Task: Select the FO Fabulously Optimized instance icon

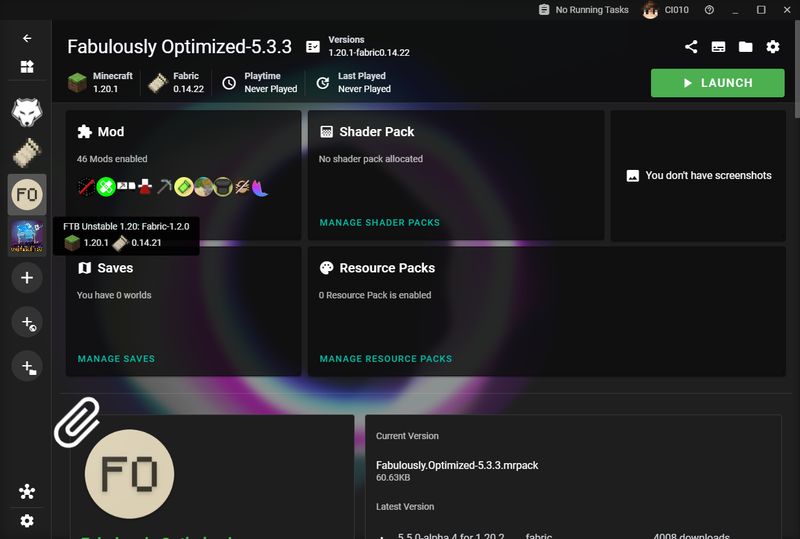Action: click(x=27, y=194)
